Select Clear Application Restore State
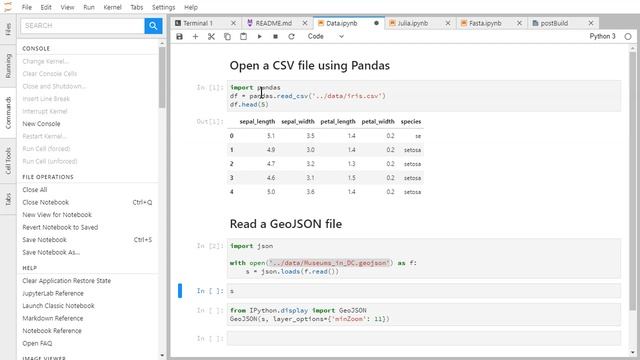The width and height of the screenshot is (640, 360). 67,281
